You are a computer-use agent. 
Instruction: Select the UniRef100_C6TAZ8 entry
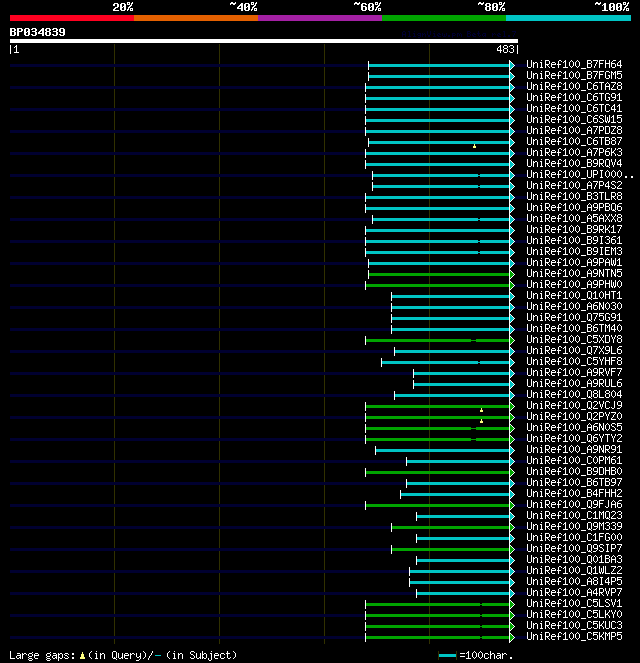(574, 87)
